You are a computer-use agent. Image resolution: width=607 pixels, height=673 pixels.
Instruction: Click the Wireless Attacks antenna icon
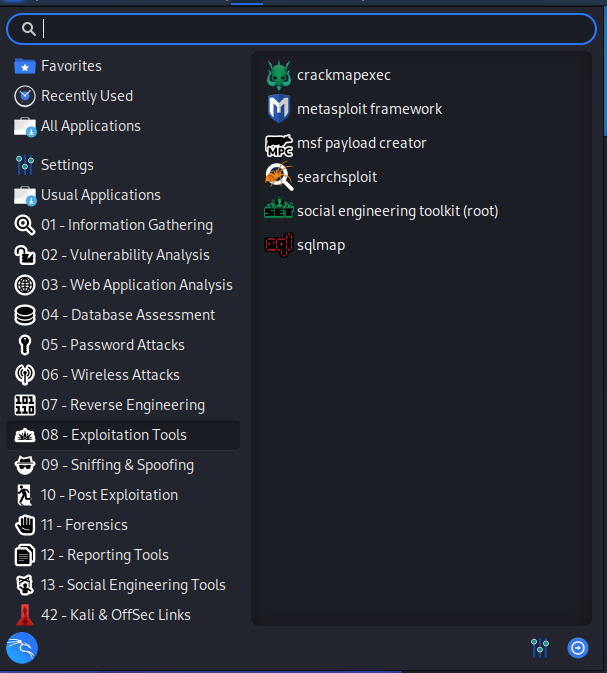tap(25, 375)
